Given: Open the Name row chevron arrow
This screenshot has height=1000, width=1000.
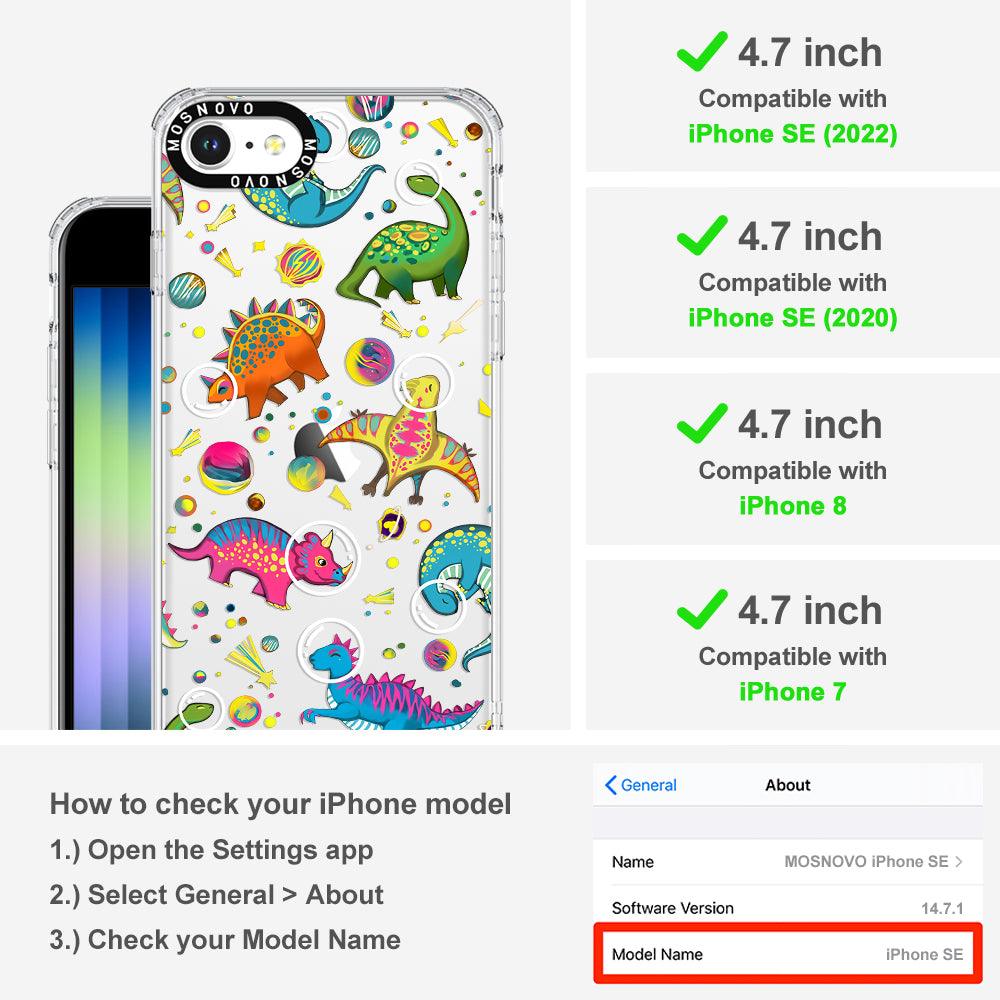Looking at the screenshot, I should point(959,862).
